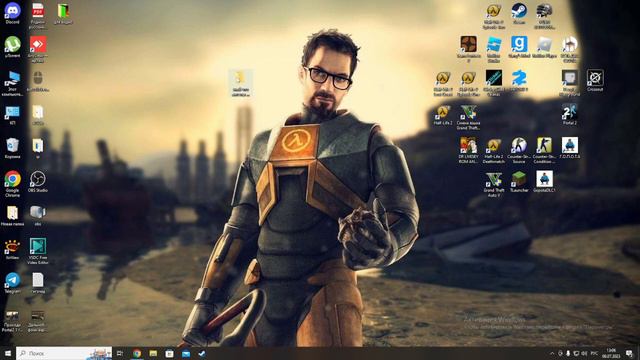Open the Windows Start menu
Image resolution: width=640 pixels, height=360 pixels.
tap(8, 353)
